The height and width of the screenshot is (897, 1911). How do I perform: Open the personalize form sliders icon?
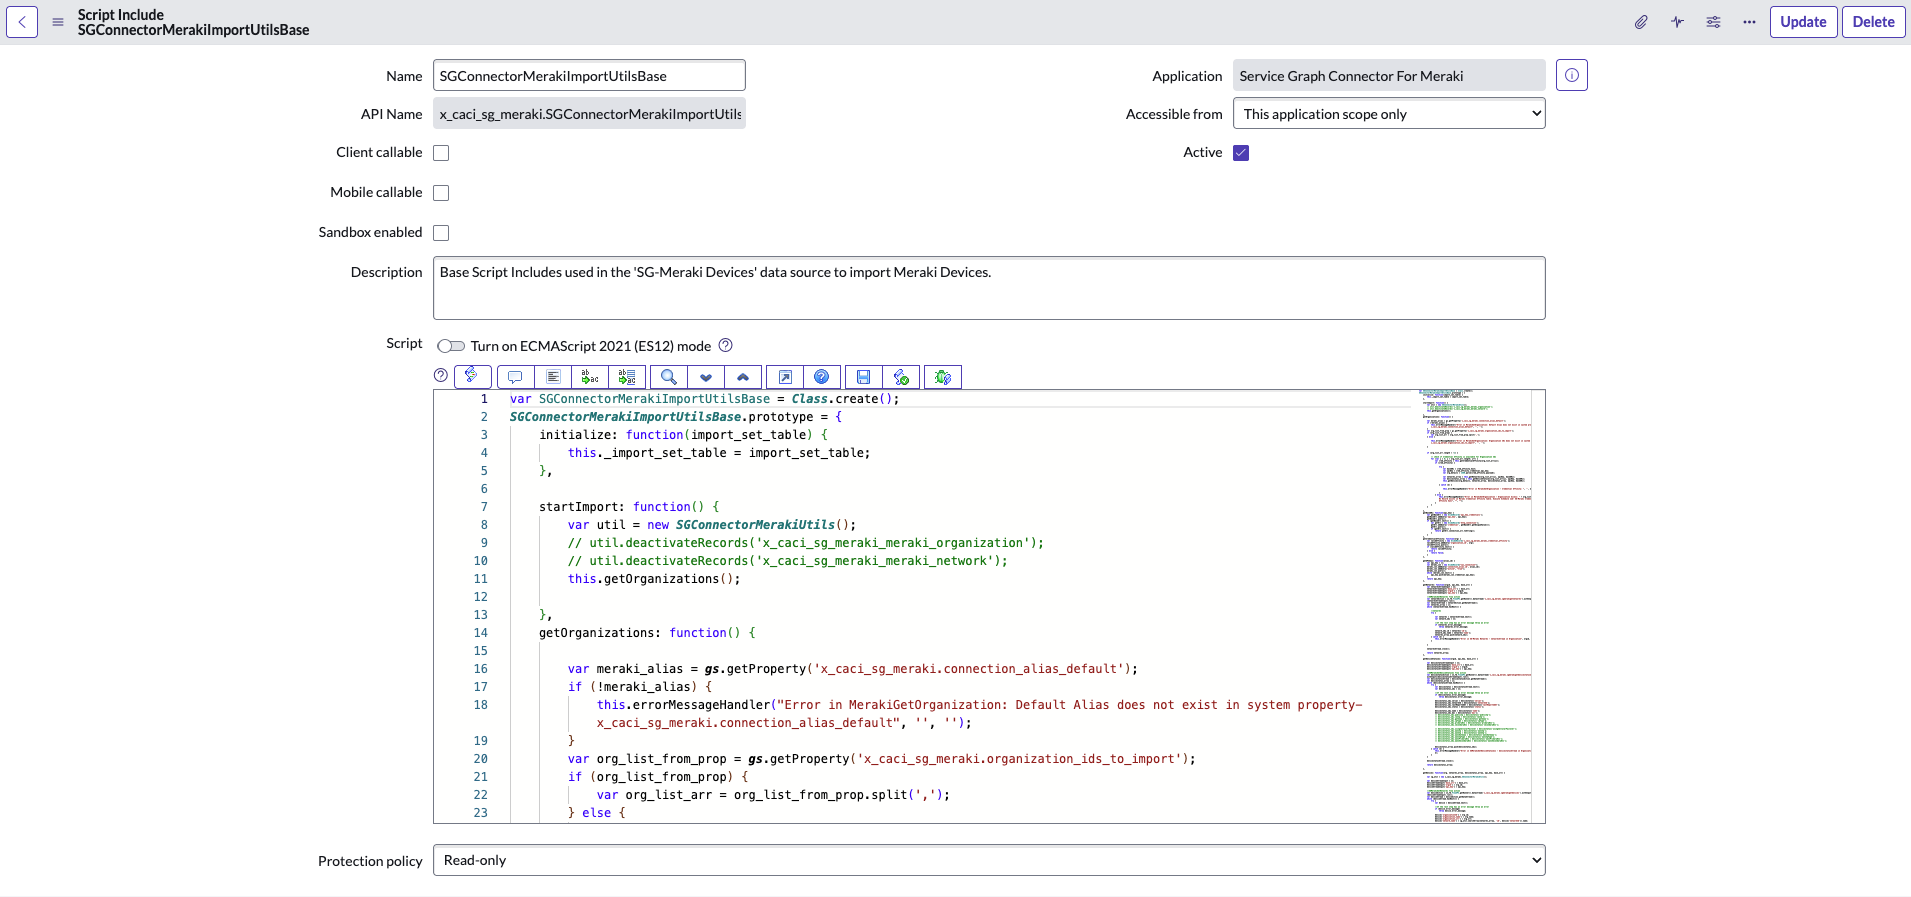1713,22
